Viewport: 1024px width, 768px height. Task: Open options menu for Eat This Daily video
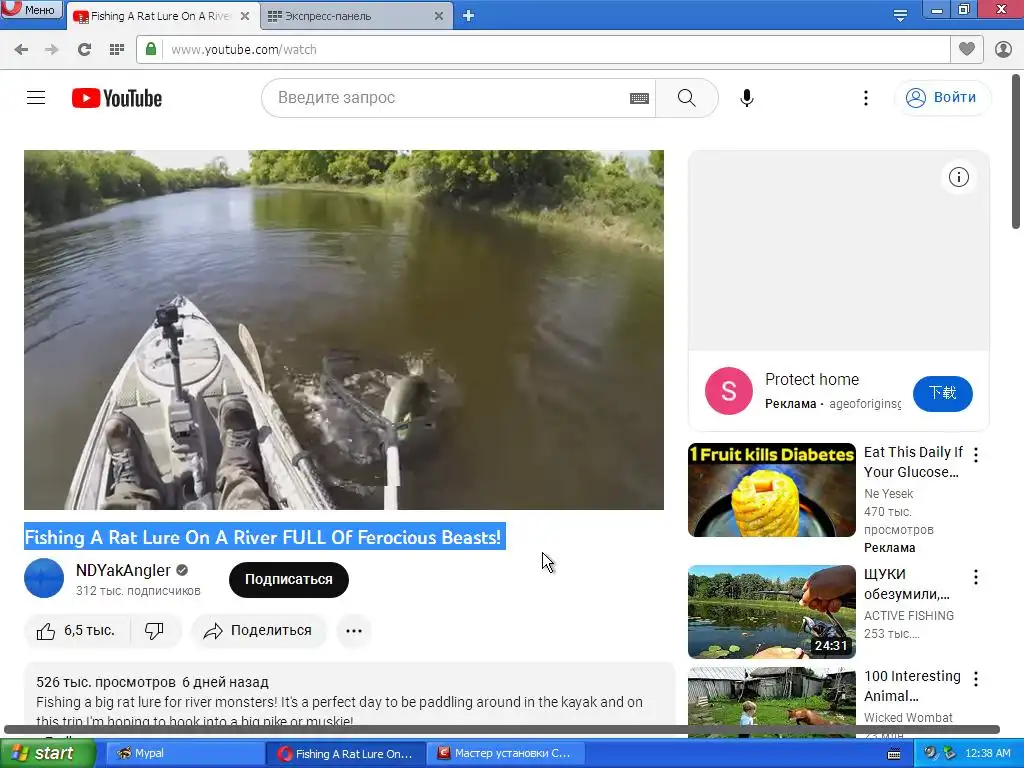(x=976, y=455)
